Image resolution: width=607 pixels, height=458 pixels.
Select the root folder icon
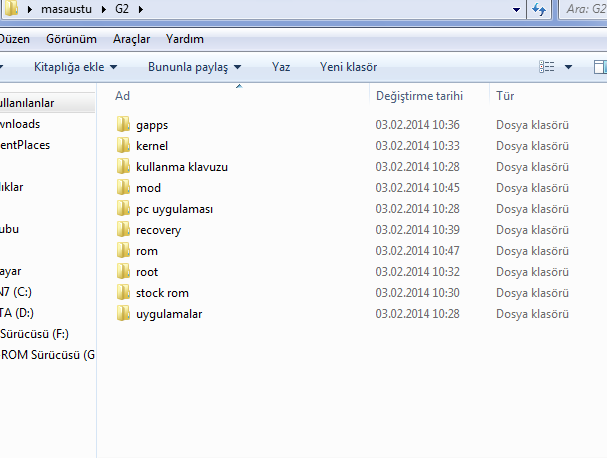(x=123, y=271)
